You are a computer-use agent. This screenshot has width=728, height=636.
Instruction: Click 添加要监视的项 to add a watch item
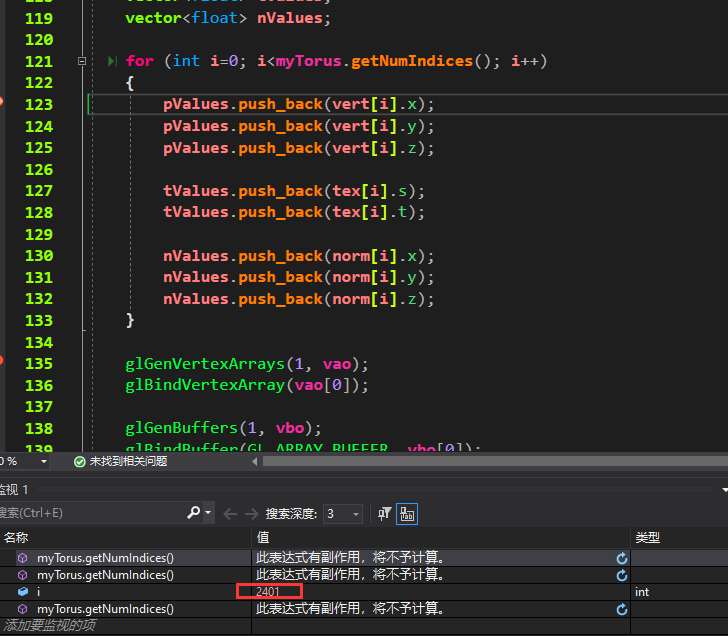[x=49, y=625]
